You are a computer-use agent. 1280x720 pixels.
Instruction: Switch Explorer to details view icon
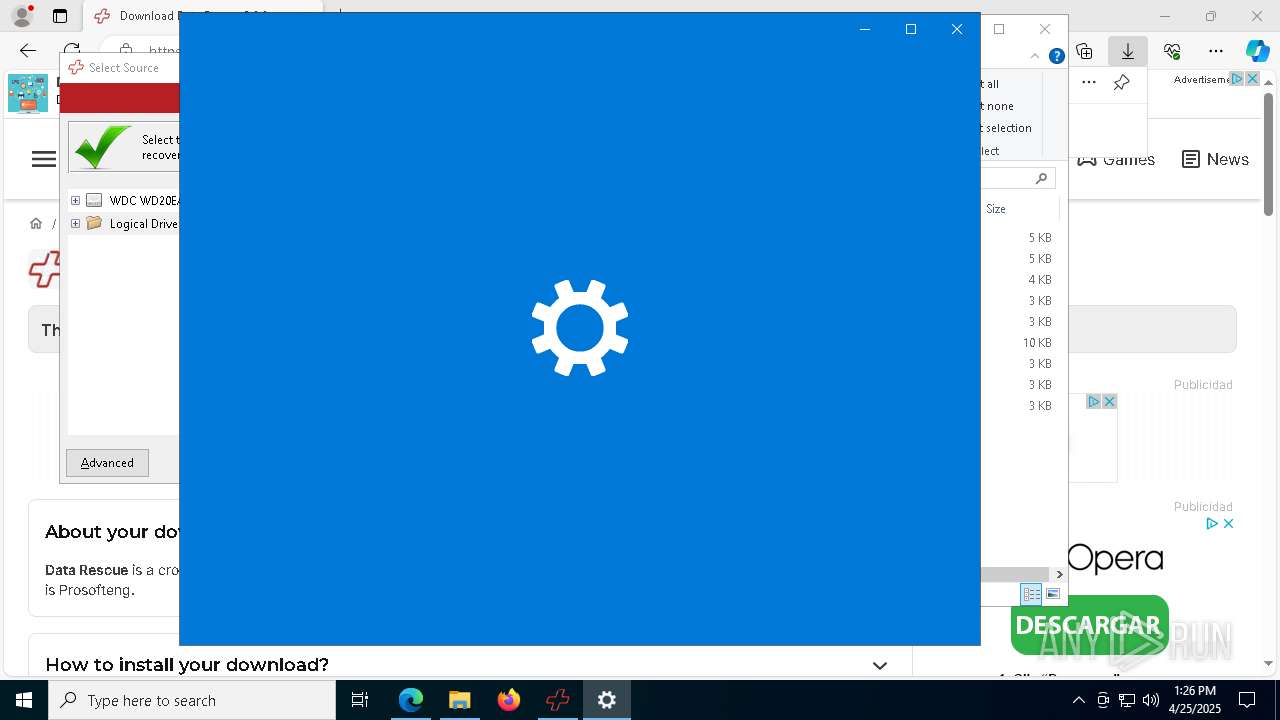click(x=1031, y=594)
